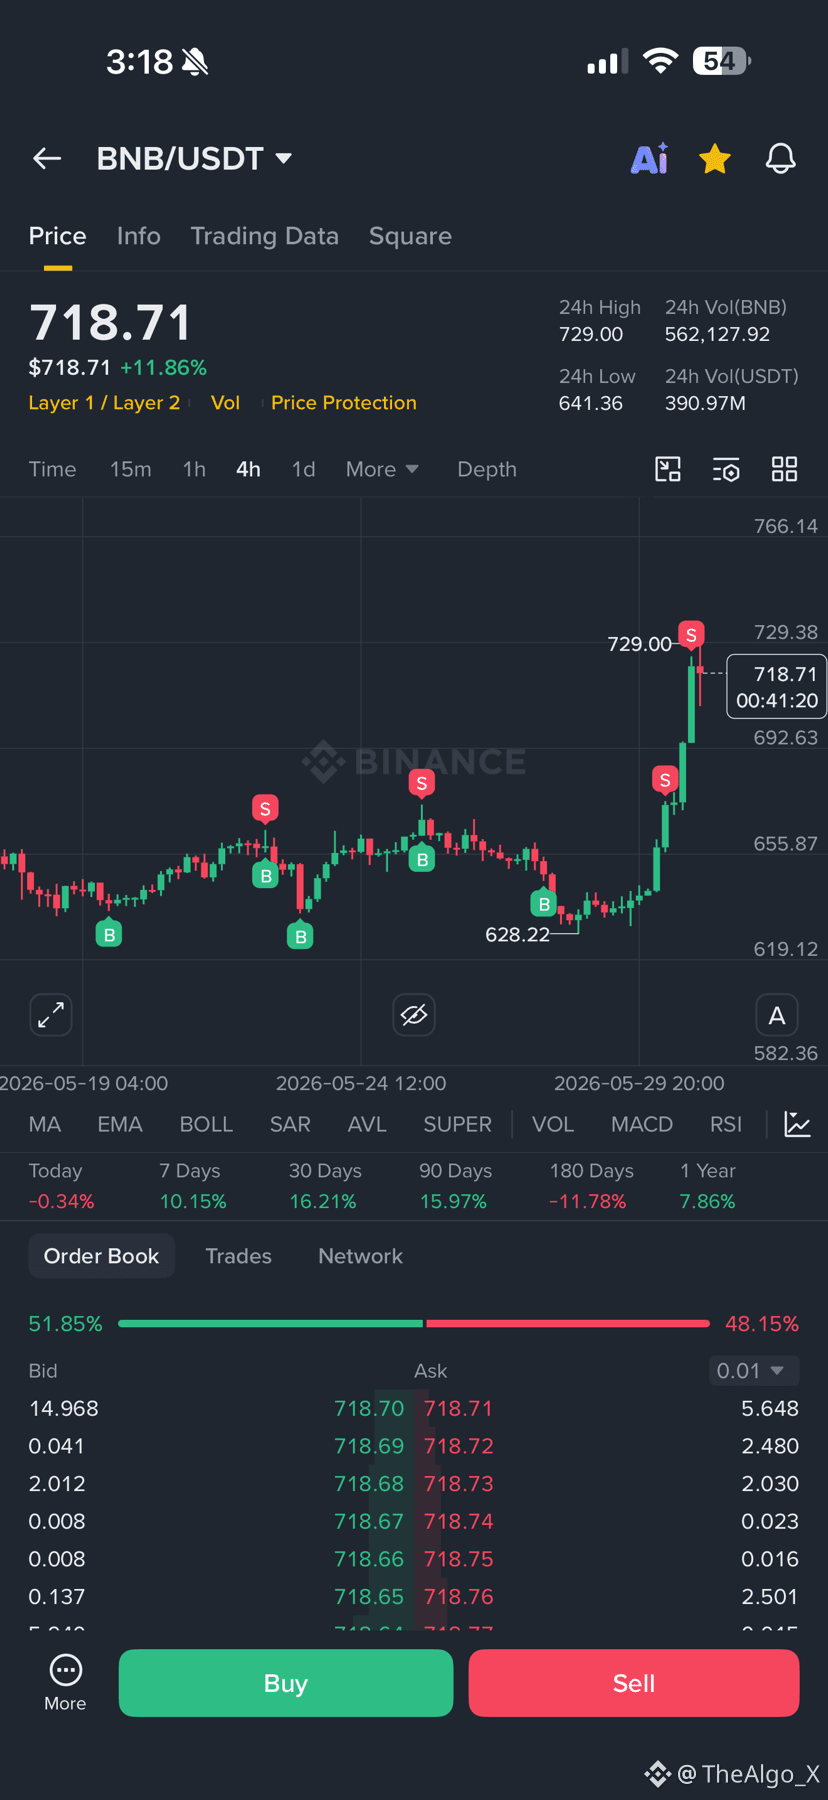The height and width of the screenshot is (1800, 828).
Task: Select the 4h timeframe
Action: 248,469
